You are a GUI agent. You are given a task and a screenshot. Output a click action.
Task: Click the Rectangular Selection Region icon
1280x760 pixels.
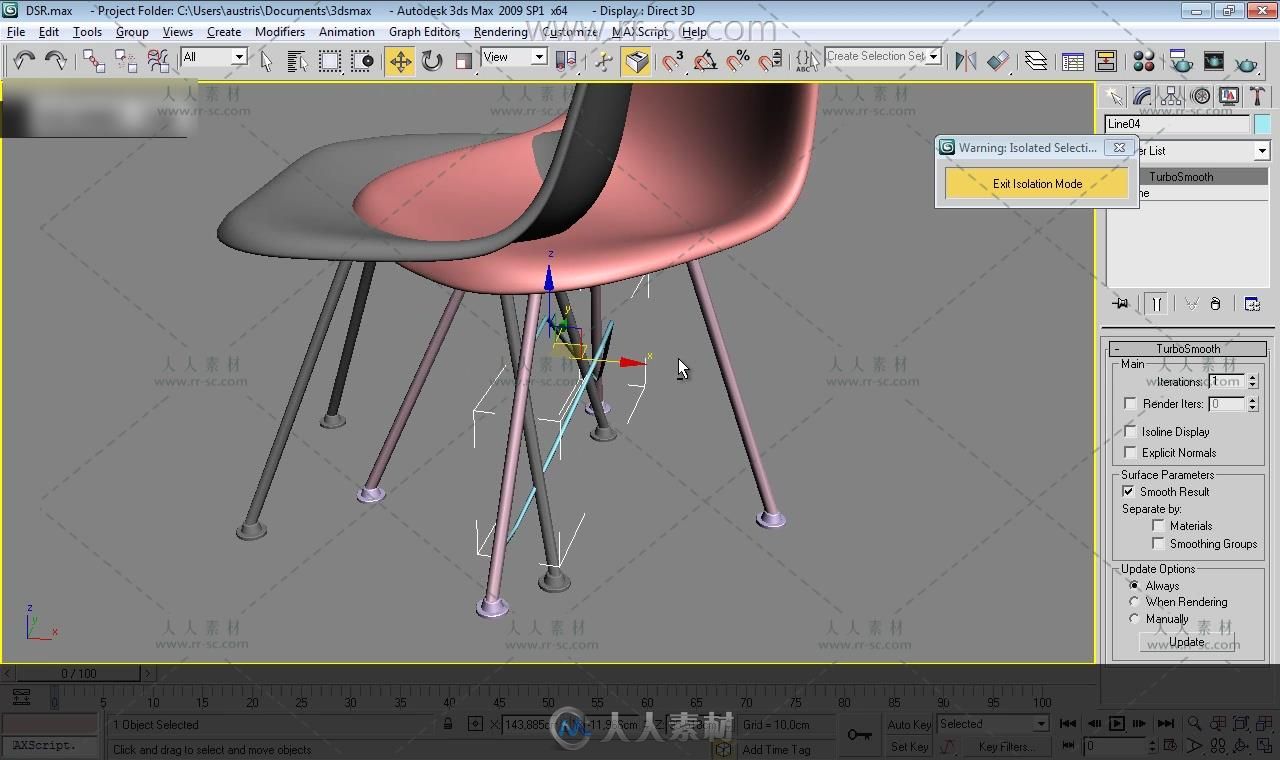[330, 61]
